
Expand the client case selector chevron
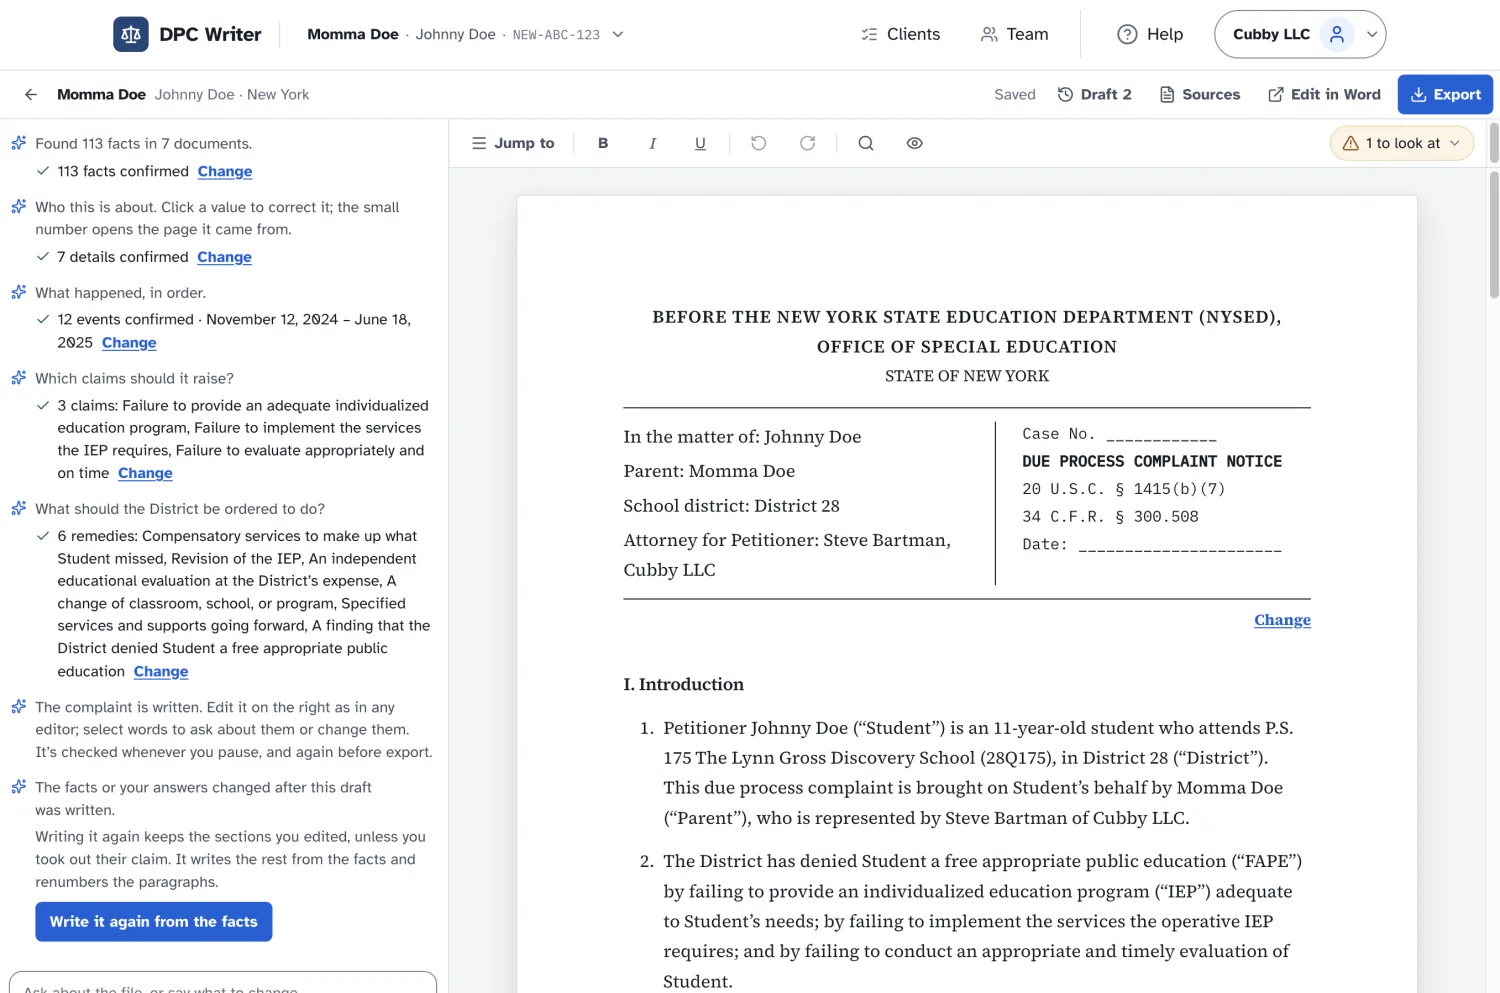click(618, 34)
